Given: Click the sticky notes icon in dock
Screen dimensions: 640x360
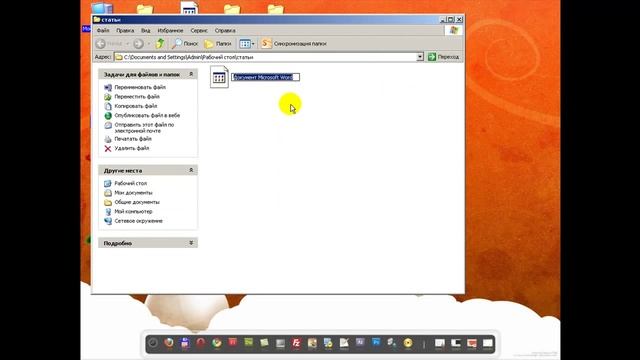Looking at the screenshot, I should click(264, 343).
